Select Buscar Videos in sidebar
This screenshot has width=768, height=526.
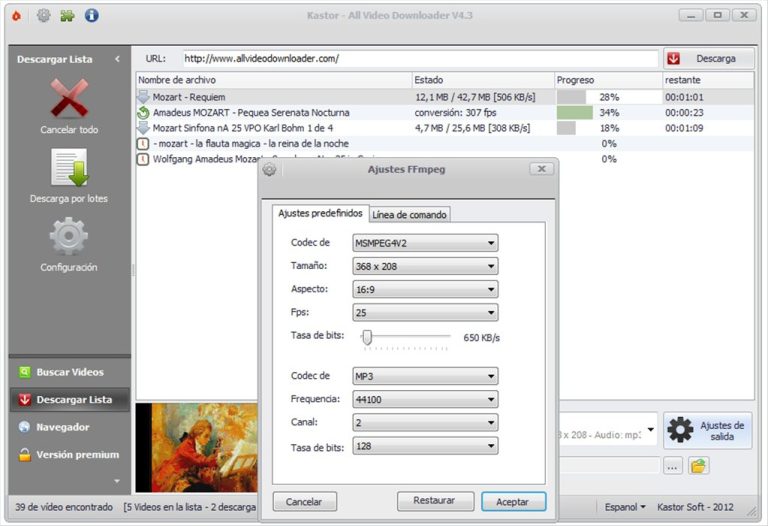click(x=70, y=372)
